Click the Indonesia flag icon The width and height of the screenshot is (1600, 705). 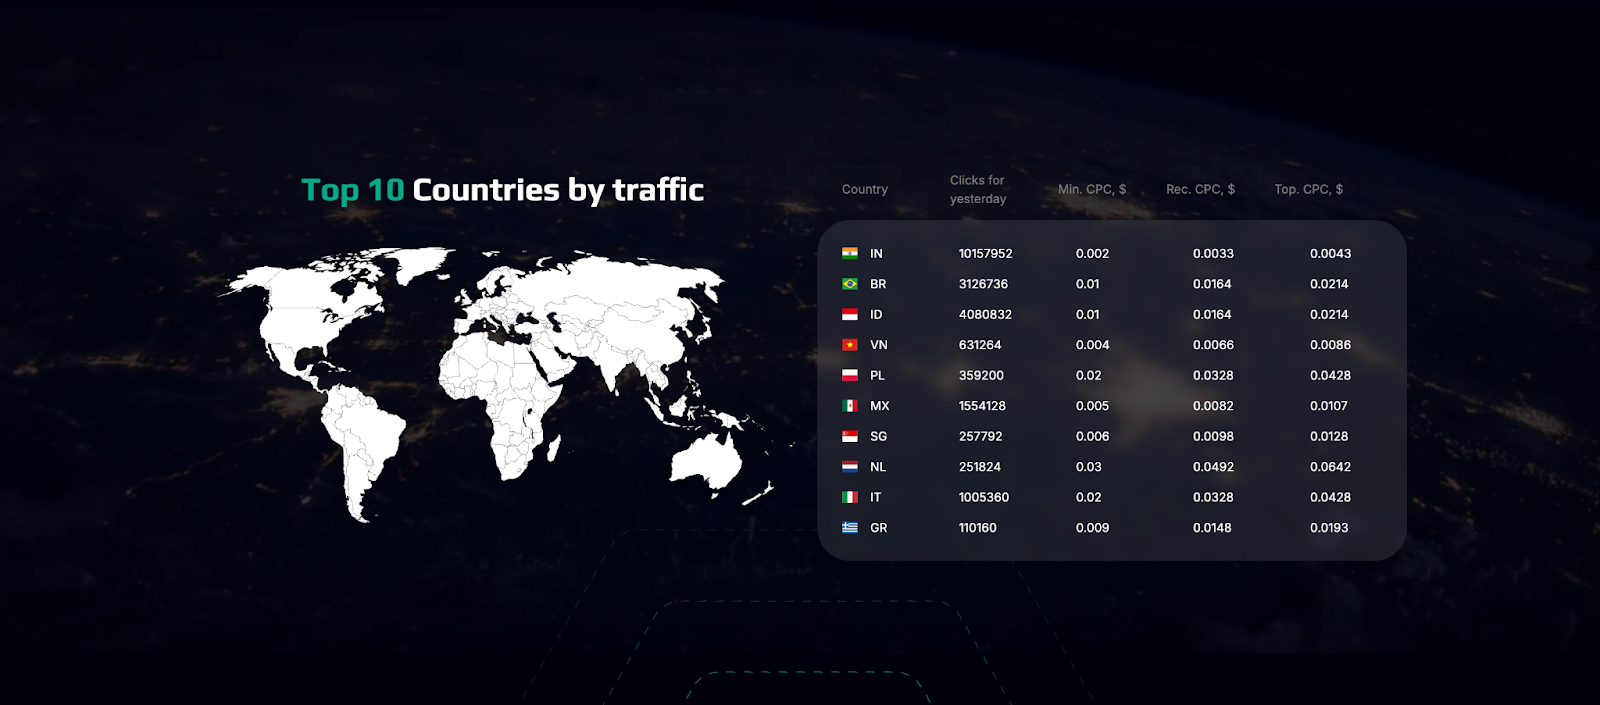(x=850, y=315)
